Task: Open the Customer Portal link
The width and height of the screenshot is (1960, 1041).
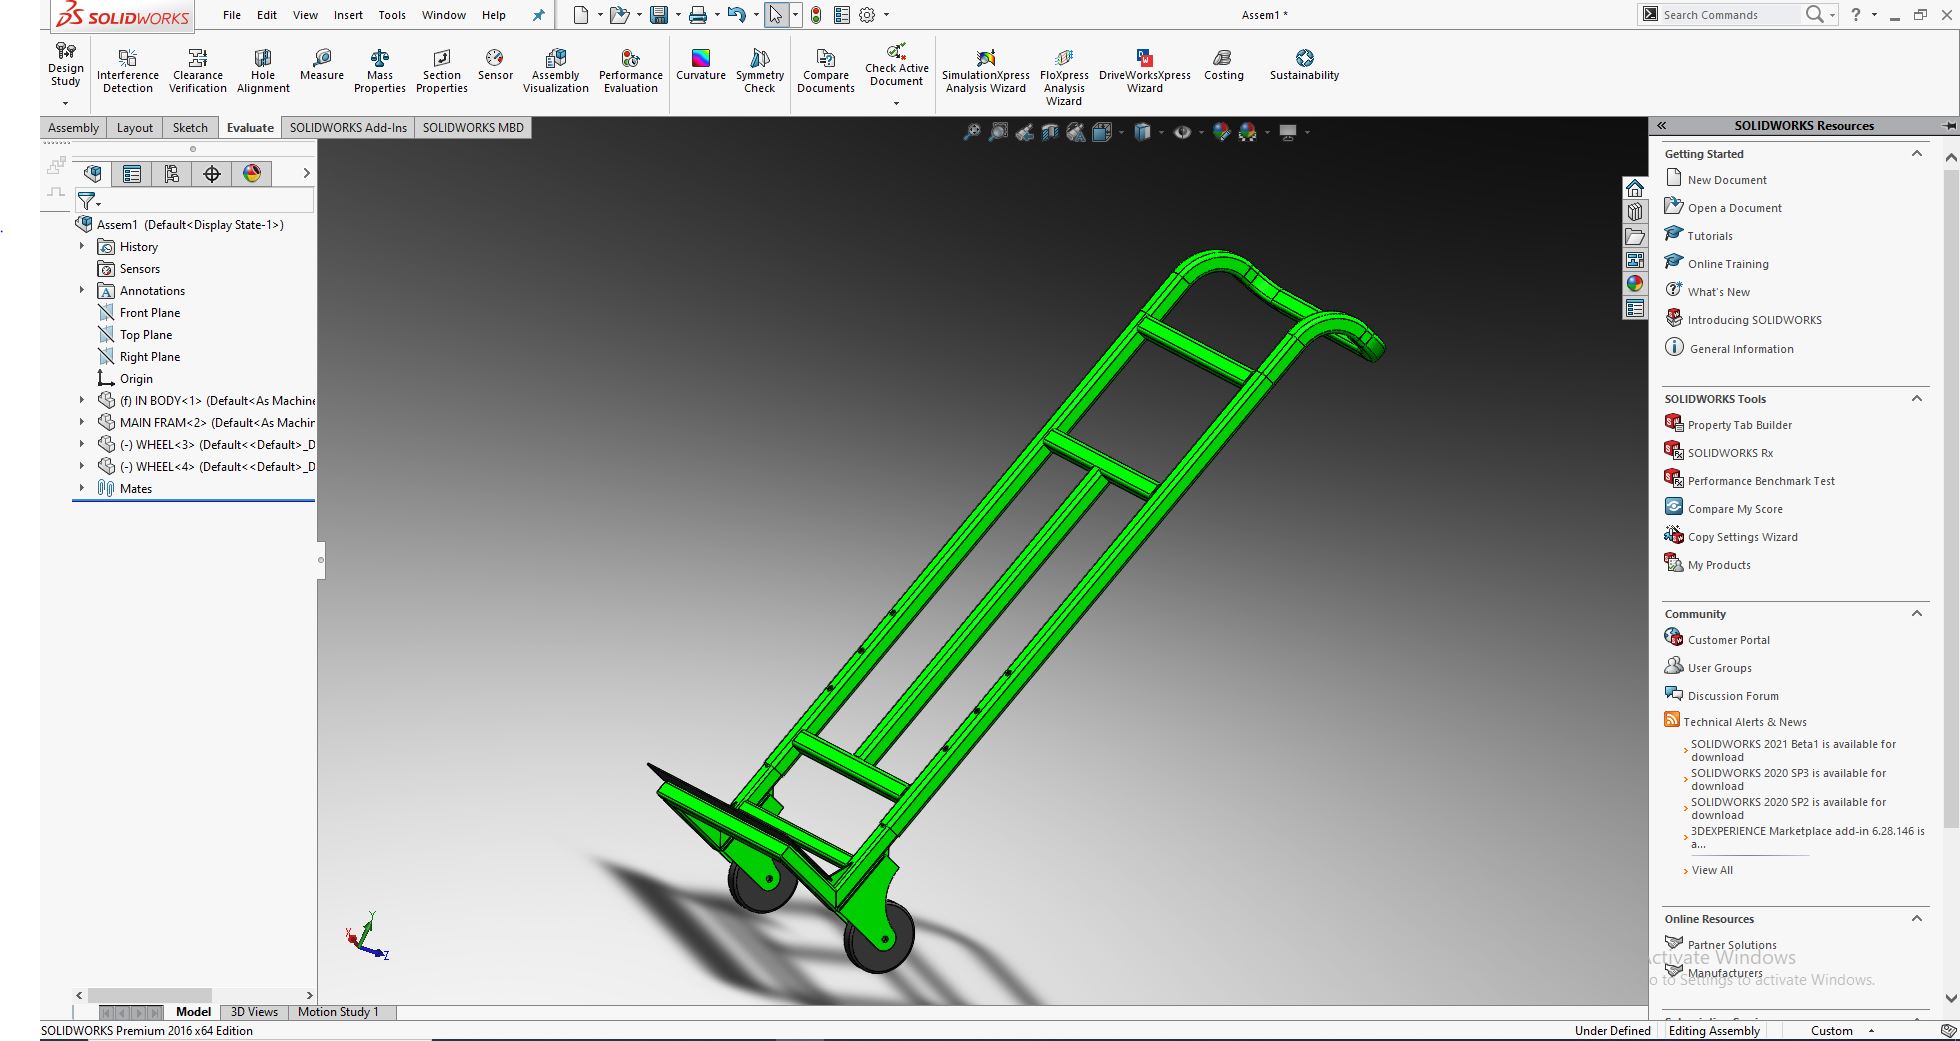Action: [1729, 640]
